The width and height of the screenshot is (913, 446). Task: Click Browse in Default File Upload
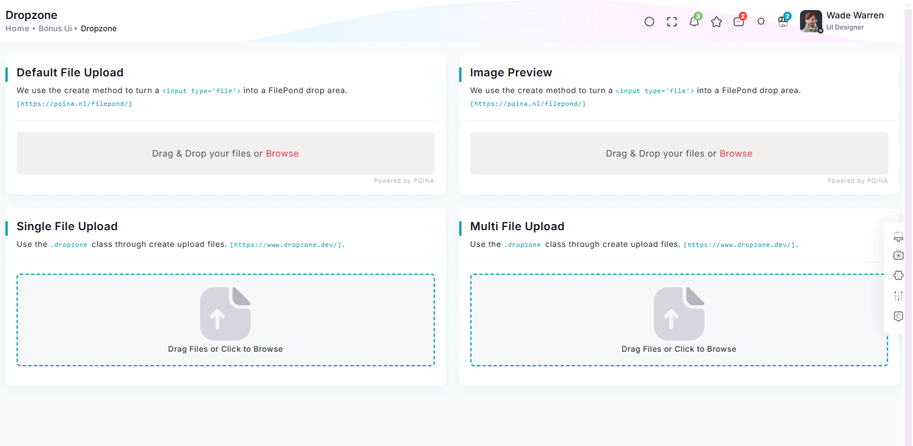282,154
